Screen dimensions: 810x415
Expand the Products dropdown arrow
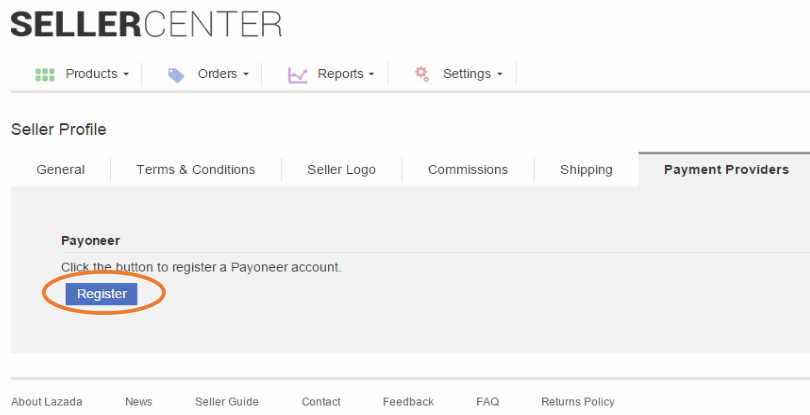point(126,75)
